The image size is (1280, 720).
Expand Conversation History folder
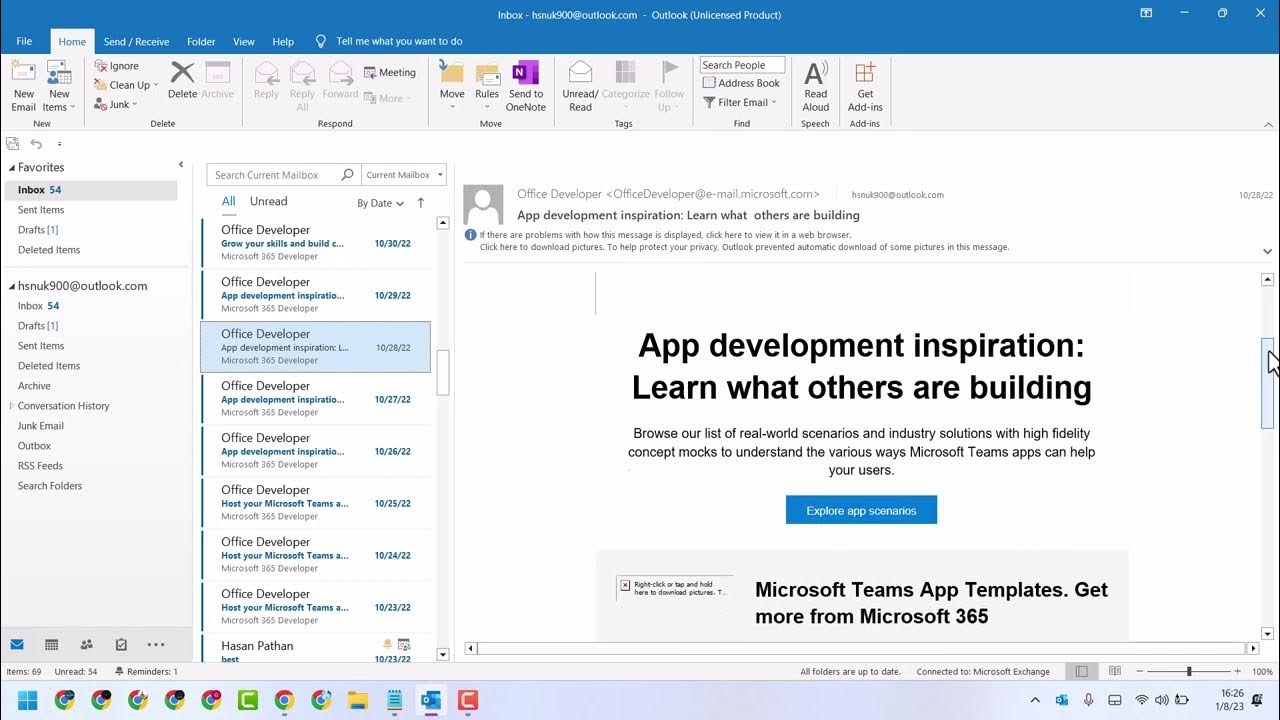(12, 405)
